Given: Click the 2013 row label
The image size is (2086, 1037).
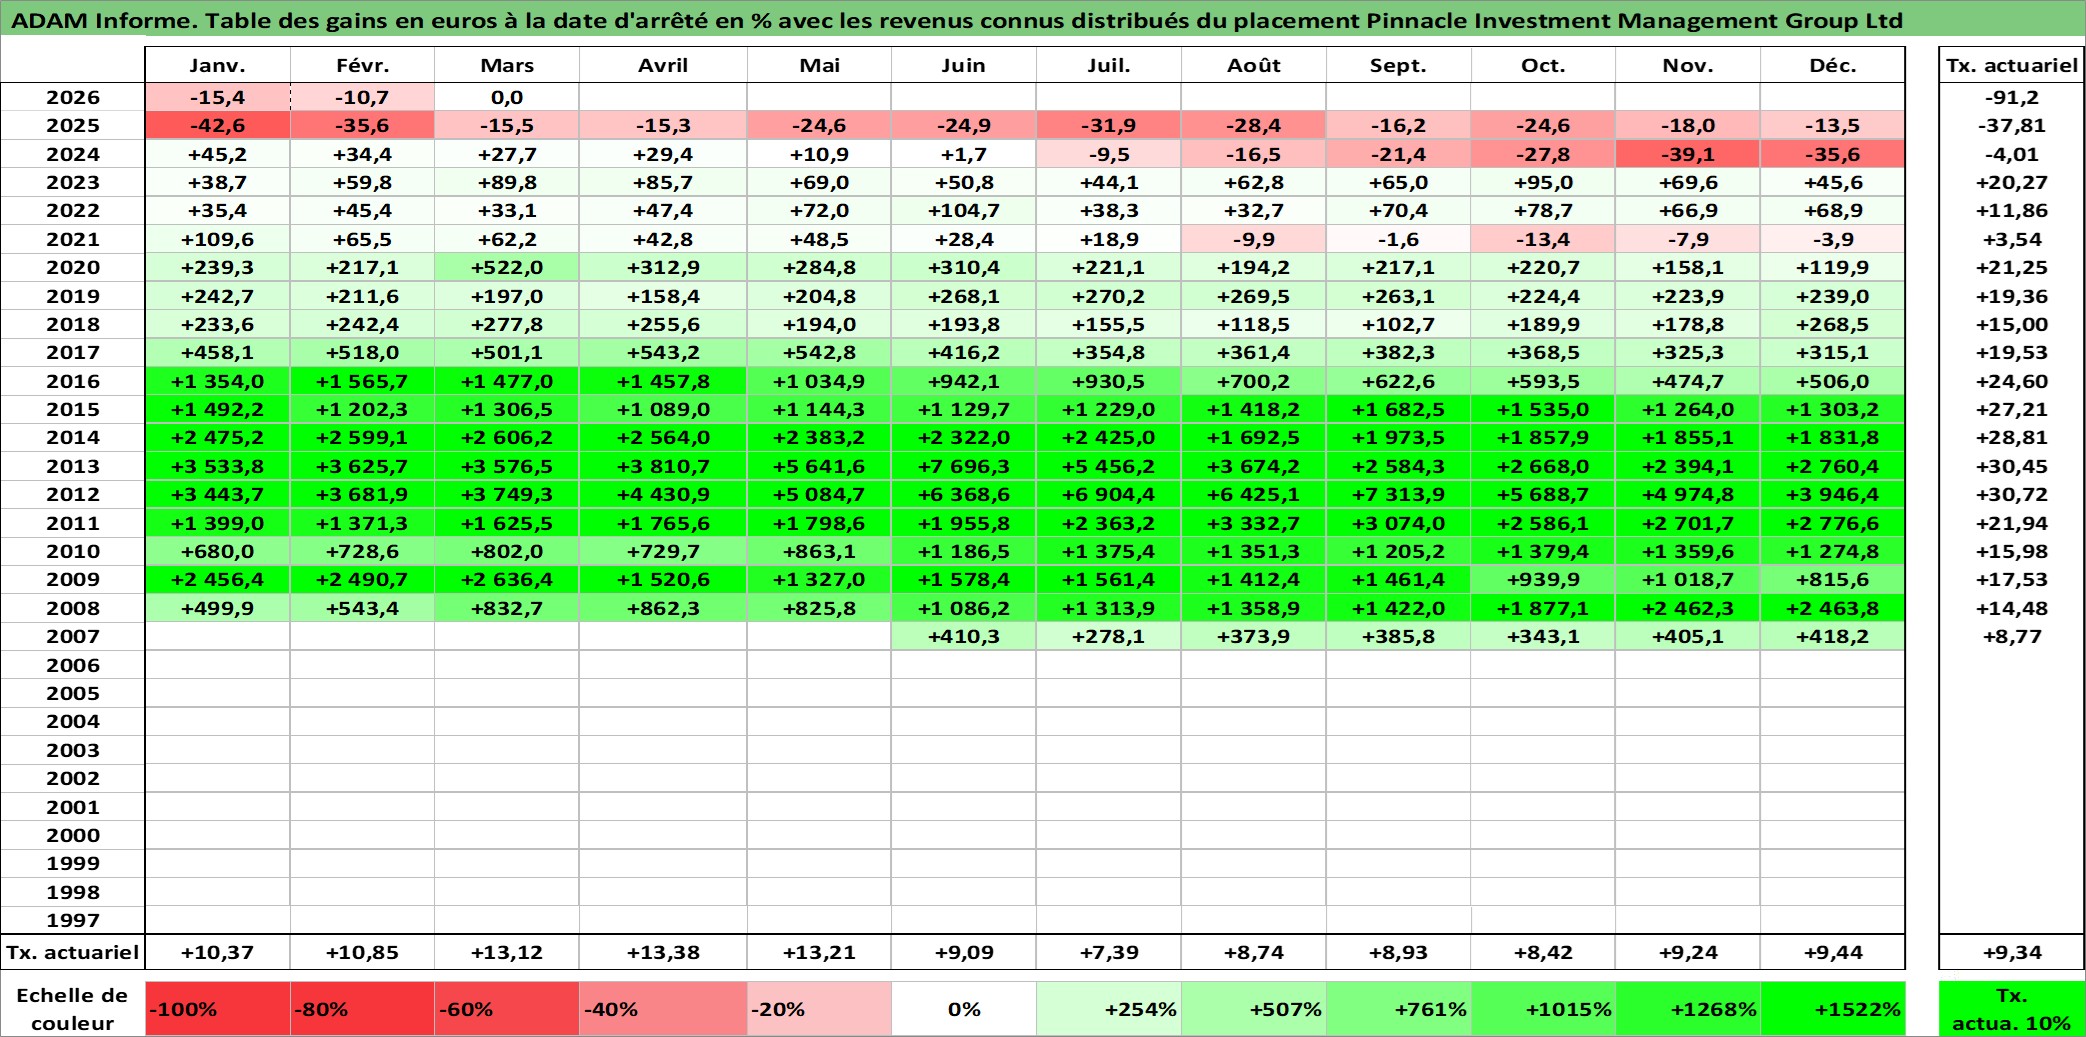Looking at the screenshot, I should pos(73,466).
